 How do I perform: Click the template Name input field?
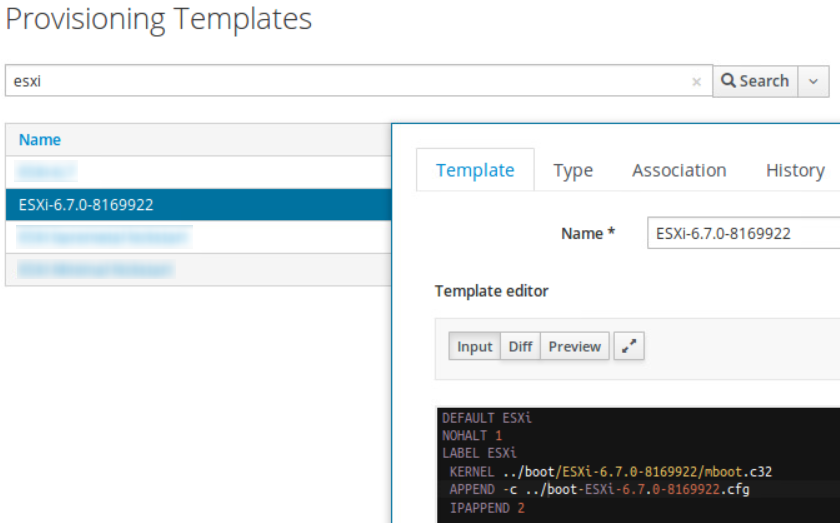coord(744,233)
